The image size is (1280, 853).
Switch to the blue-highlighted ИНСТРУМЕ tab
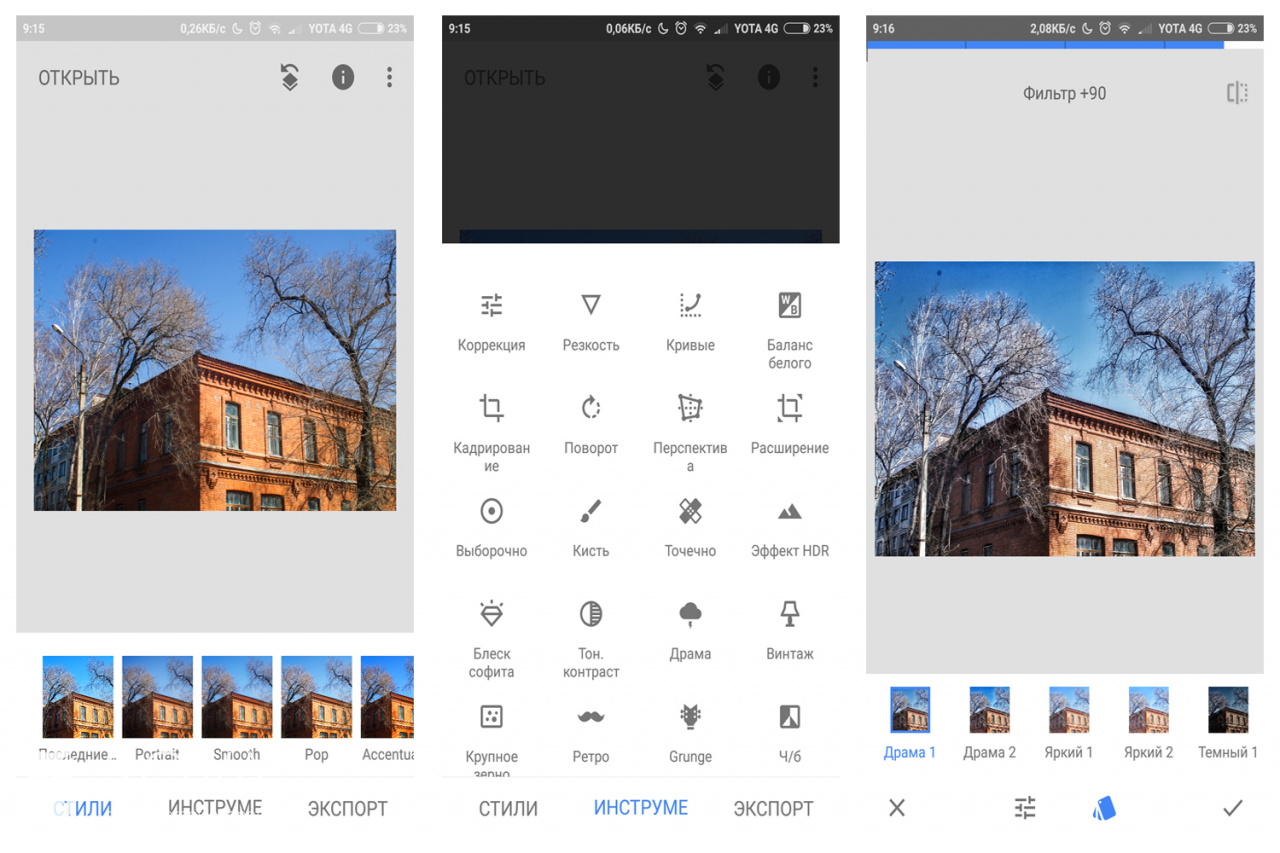tap(640, 808)
